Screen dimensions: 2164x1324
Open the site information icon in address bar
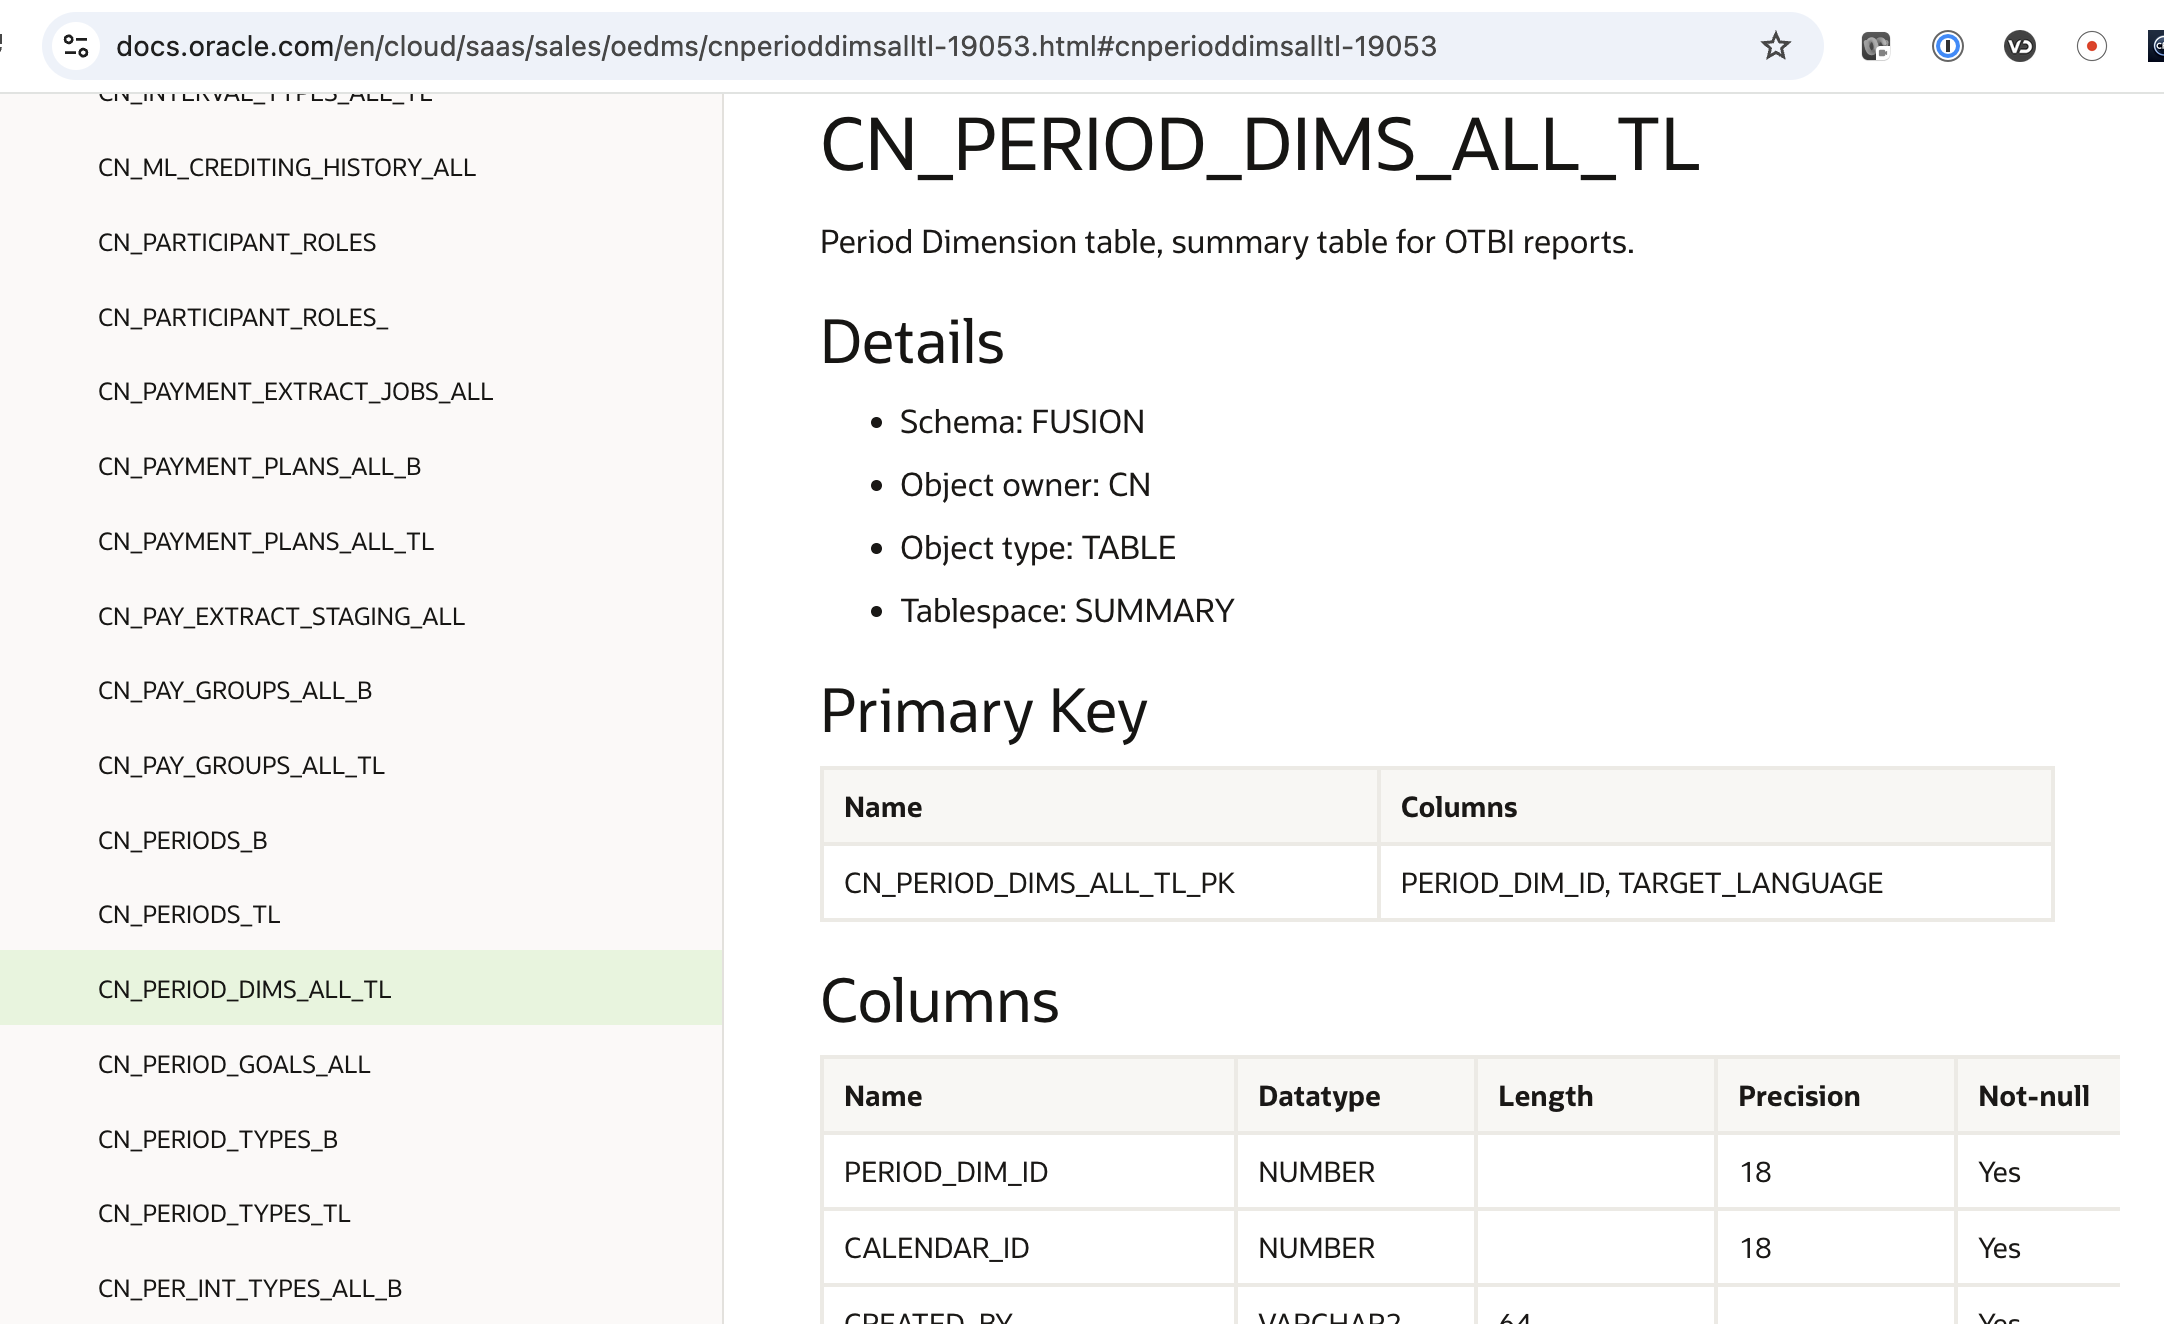[76, 46]
